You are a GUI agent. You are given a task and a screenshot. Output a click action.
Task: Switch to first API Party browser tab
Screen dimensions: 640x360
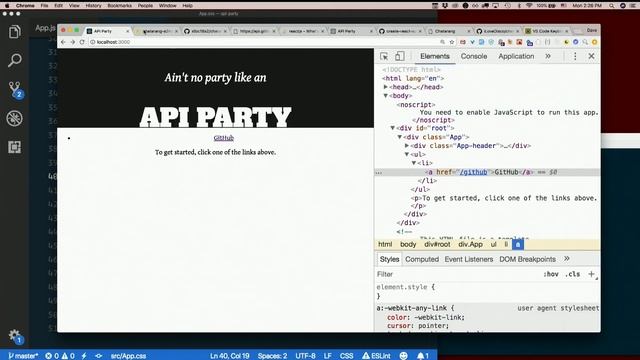click(x=108, y=31)
